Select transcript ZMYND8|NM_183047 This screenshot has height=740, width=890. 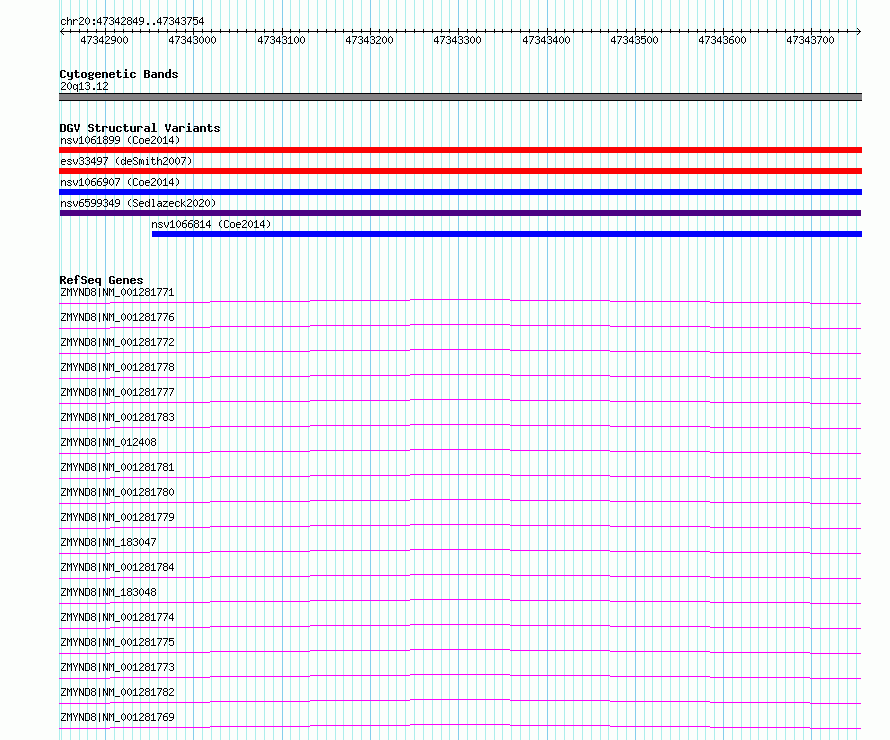coord(108,542)
